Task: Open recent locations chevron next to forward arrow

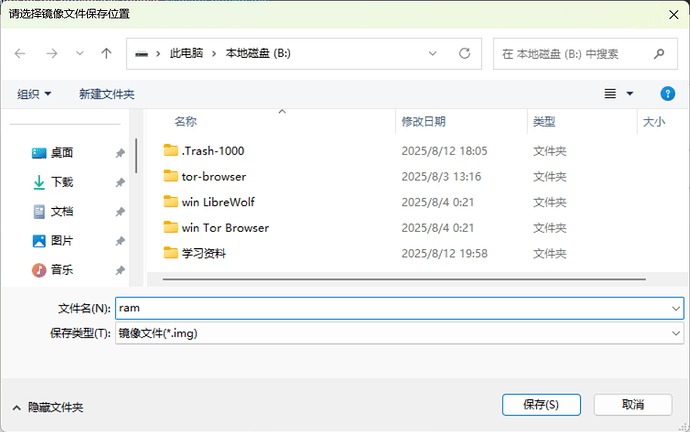Action: (x=80, y=54)
